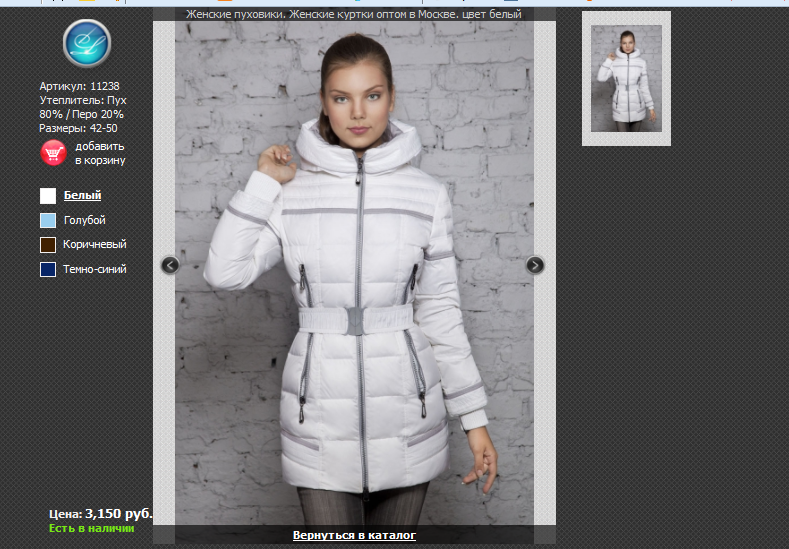The image size is (789, 549).
Task: Click the 'Артикул: 11238' product code
Action: 79,87
